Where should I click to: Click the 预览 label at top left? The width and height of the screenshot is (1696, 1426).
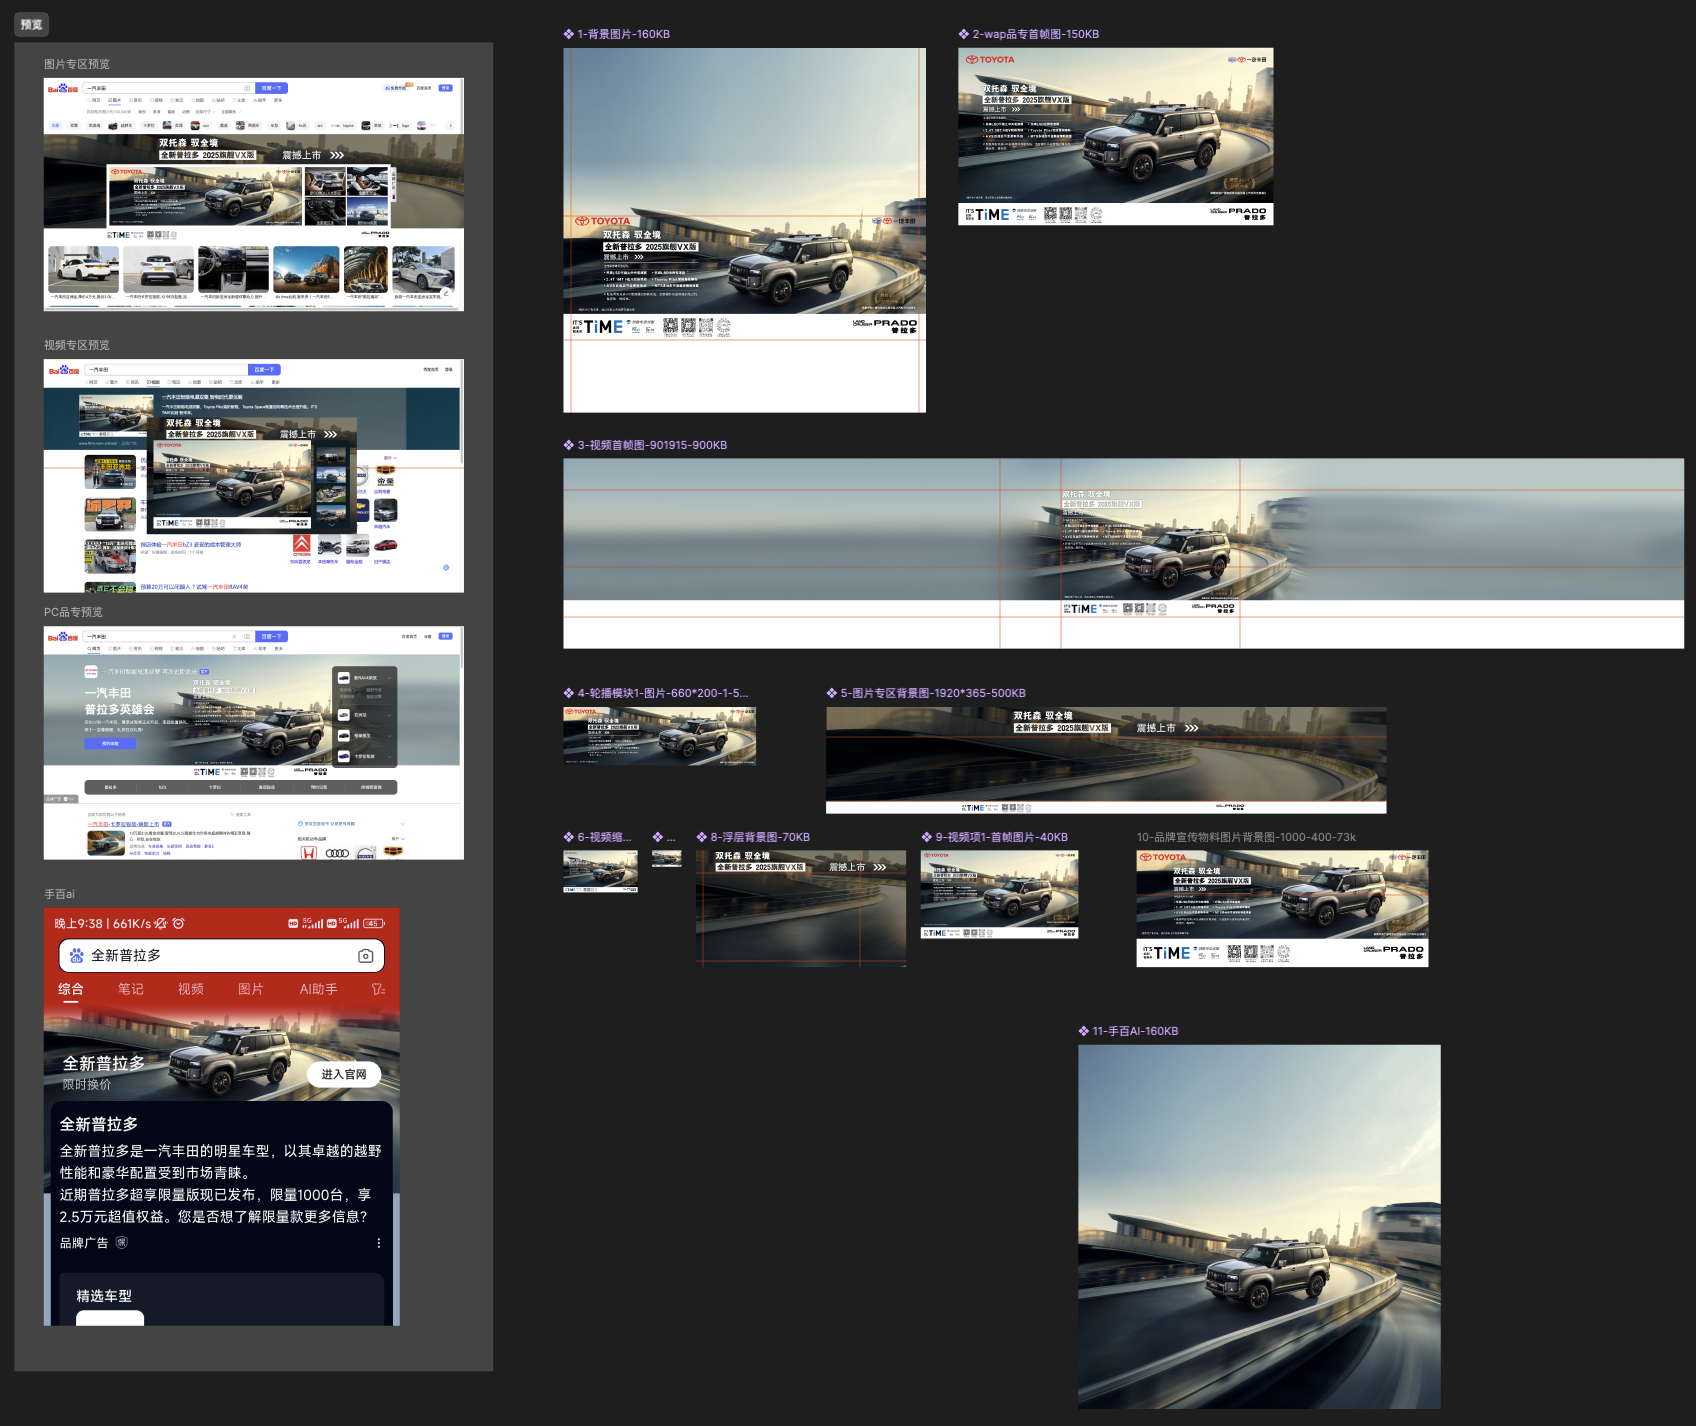(x=32, y=24)
